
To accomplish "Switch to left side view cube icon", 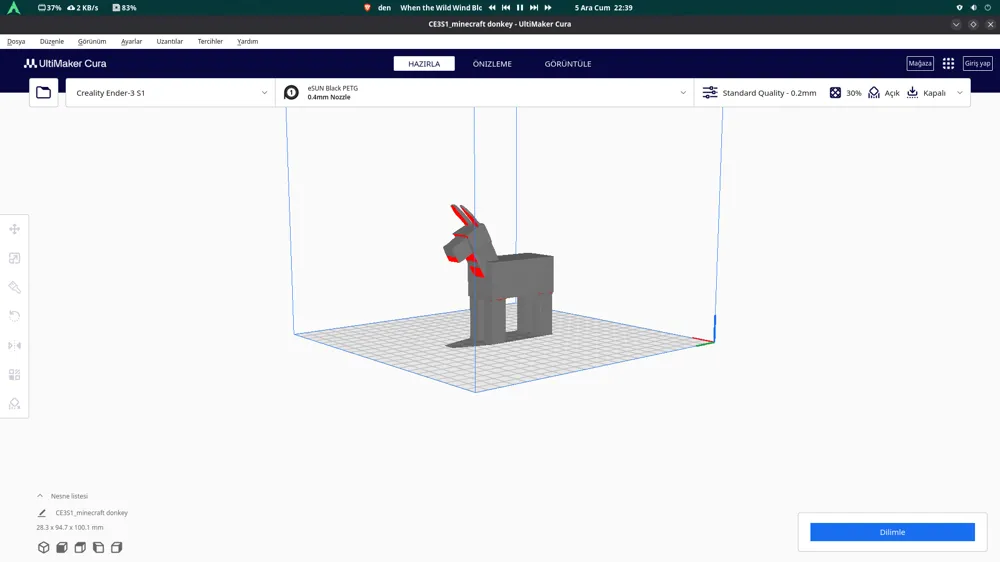I will (98, 547).
